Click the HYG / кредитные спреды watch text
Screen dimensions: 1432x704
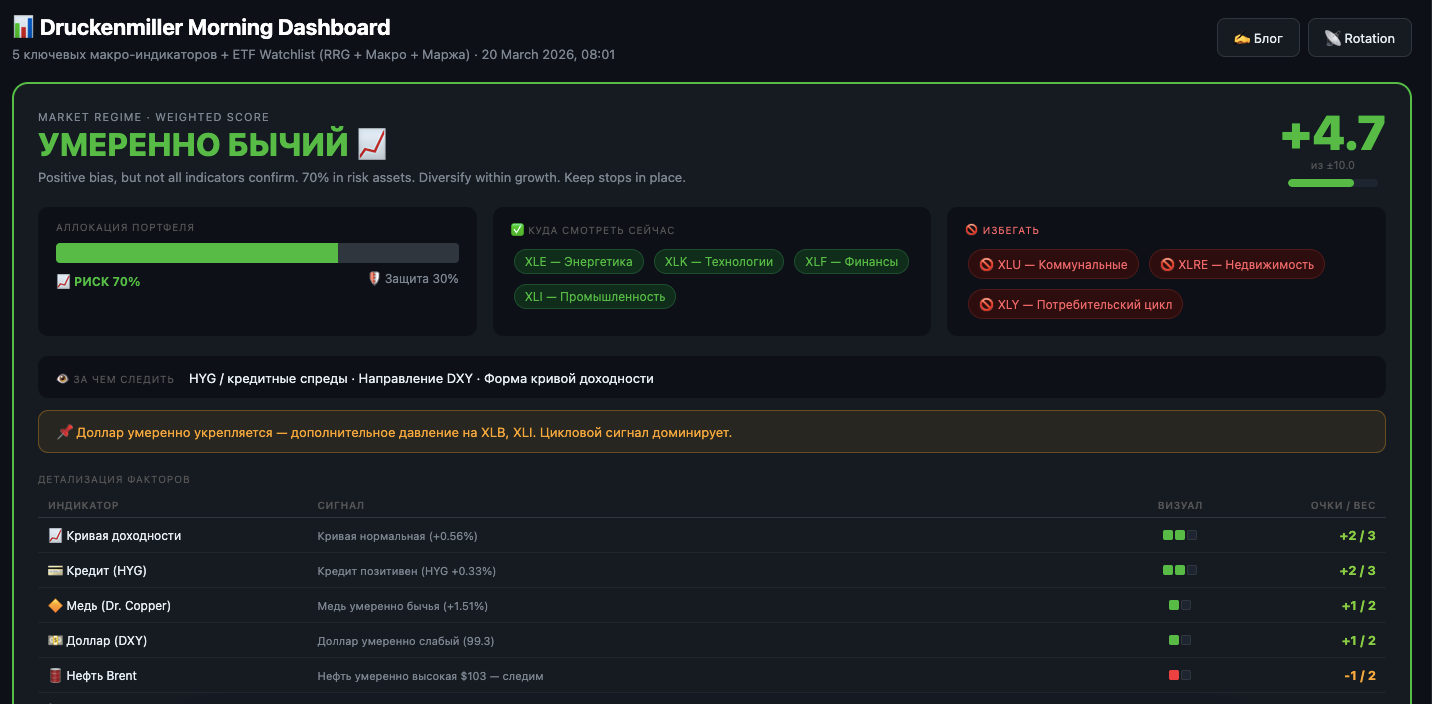267,379
